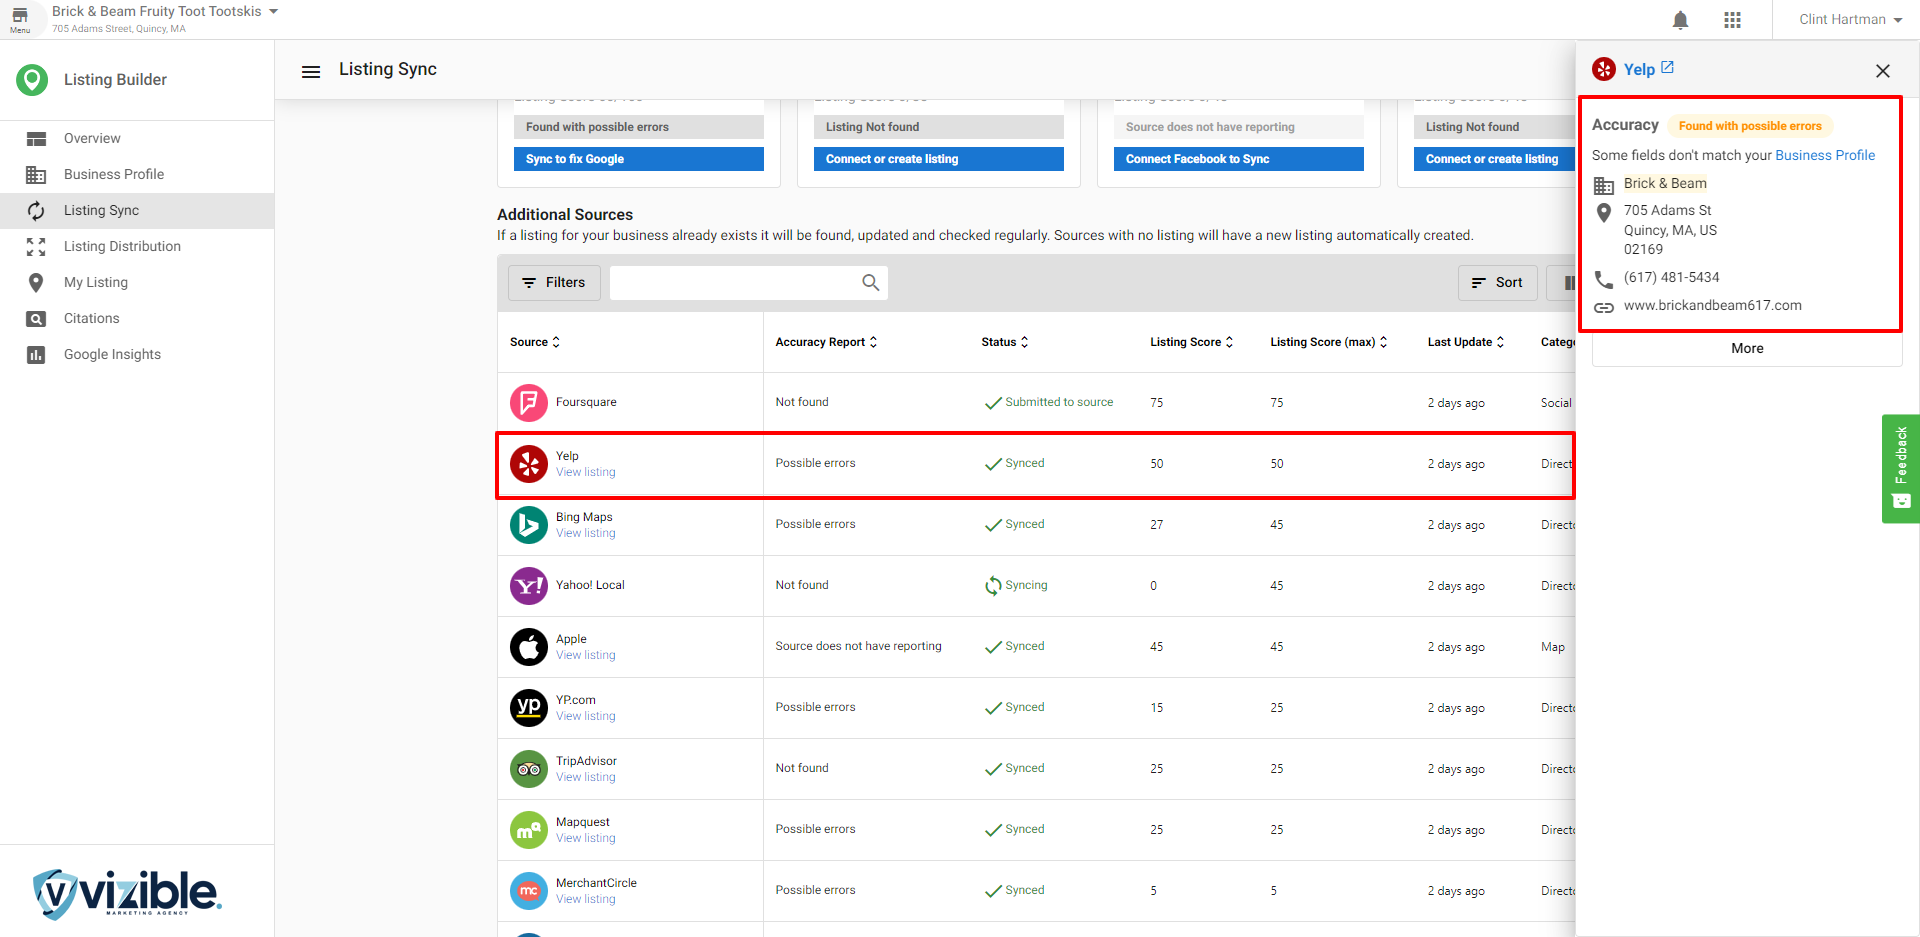Toggle the hamburger menu beside Listing Sync
Screen dimensions: 1920x937
(x=311, y=71)
